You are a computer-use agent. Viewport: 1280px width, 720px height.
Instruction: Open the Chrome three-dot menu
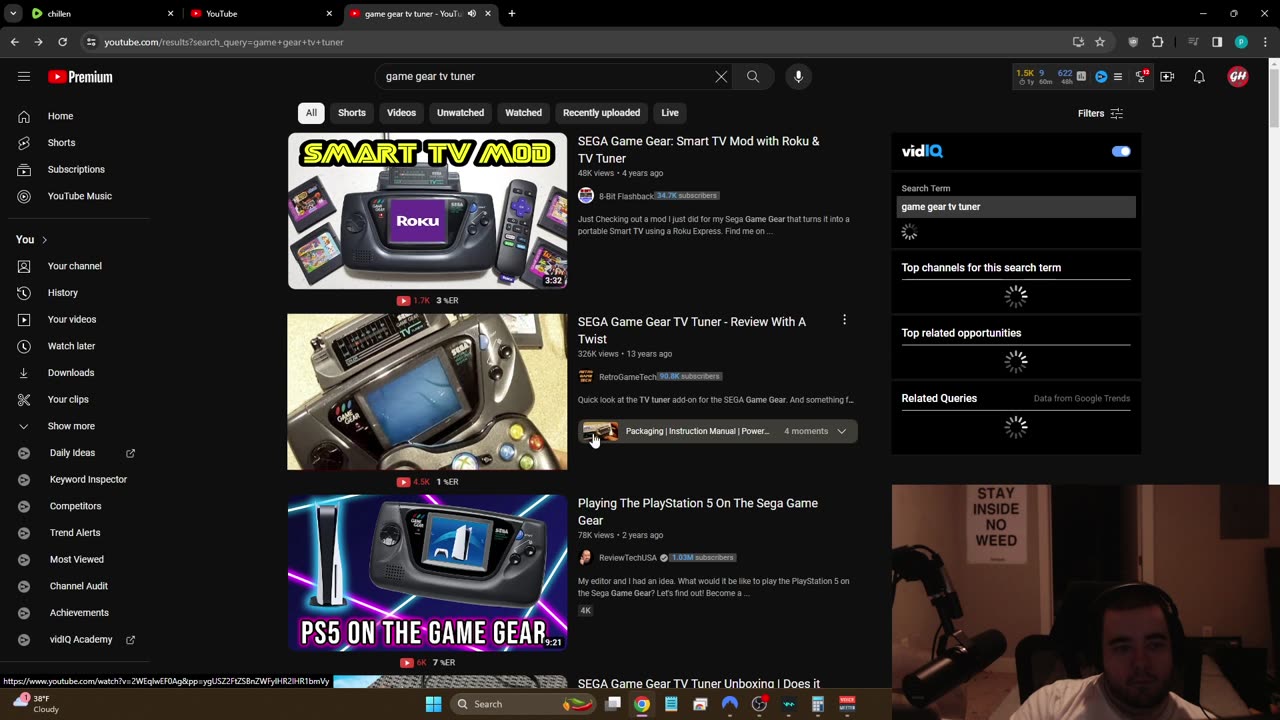(x=1265, y=42)
